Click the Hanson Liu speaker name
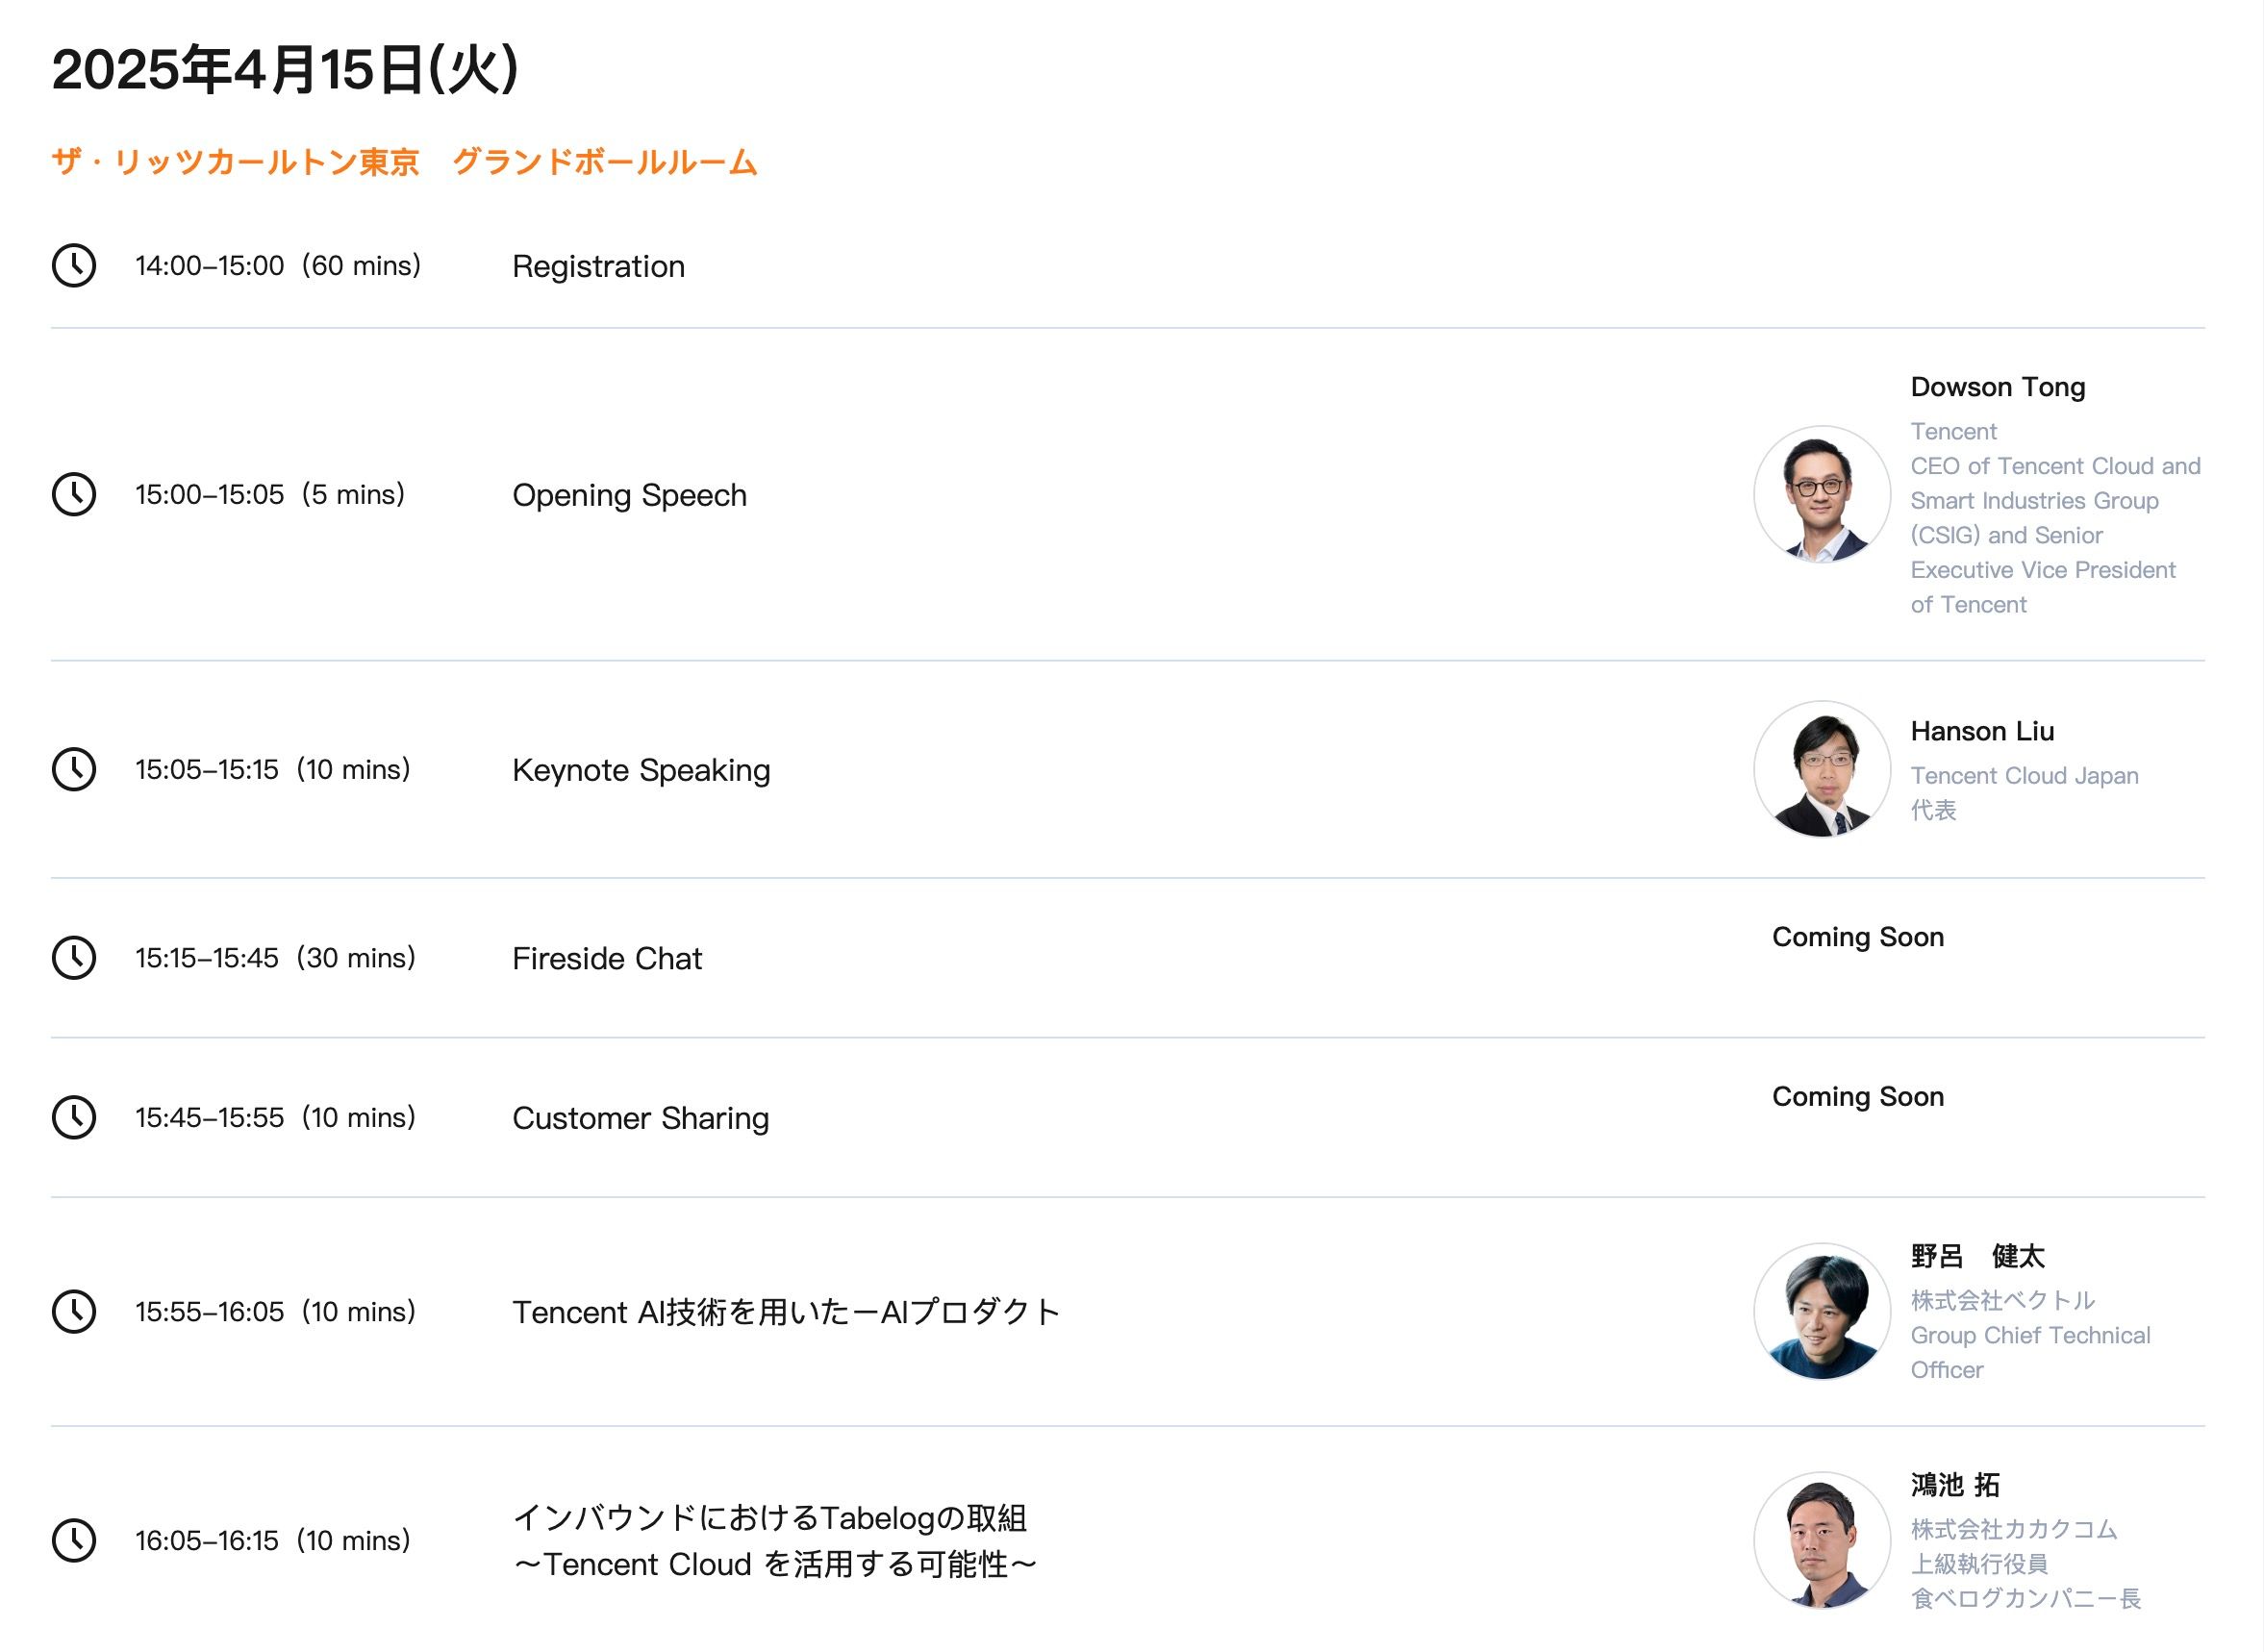 click(x=1982, y=731)
